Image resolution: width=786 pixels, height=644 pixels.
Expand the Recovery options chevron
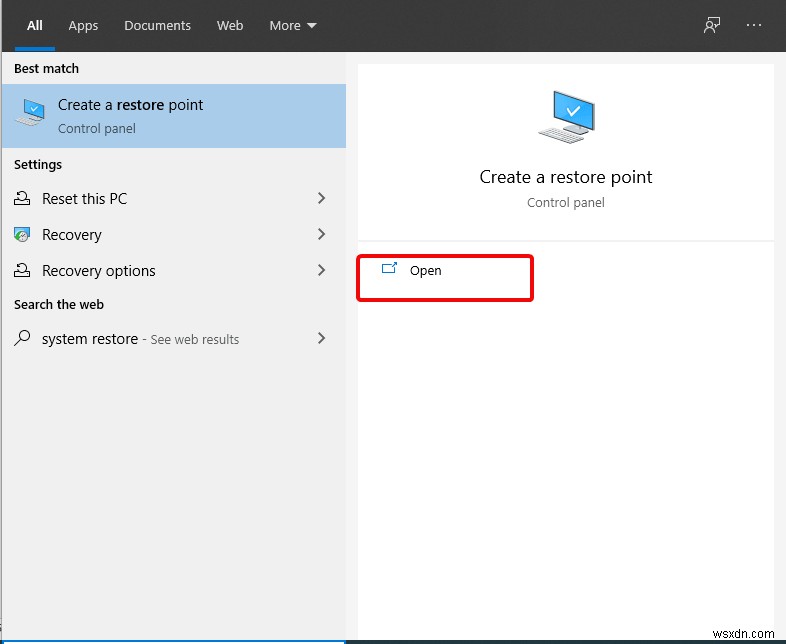pos(321,270)
